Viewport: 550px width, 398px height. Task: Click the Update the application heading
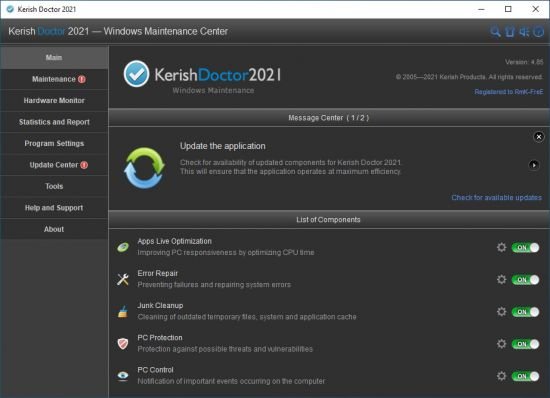223,146
